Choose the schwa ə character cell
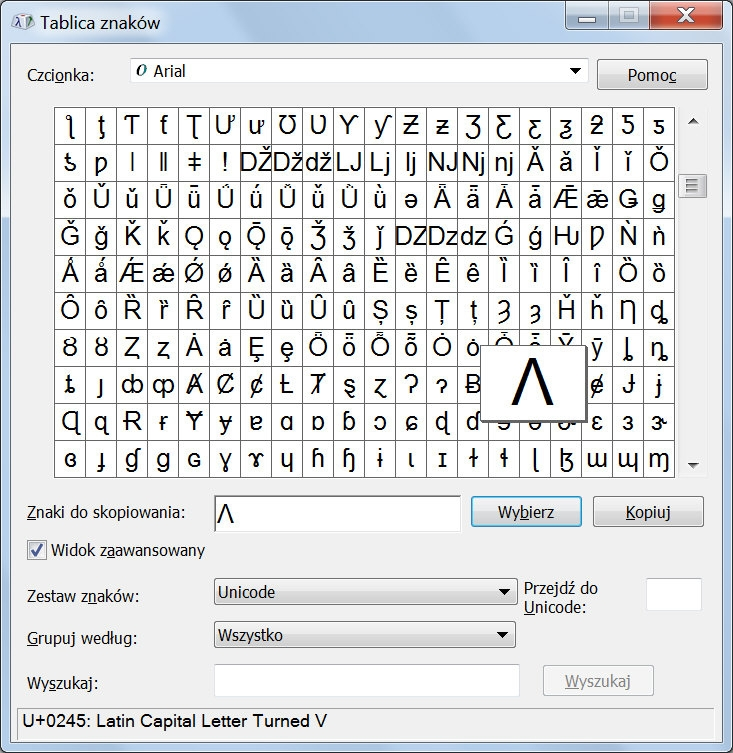Viewport: 733px width, 753px height. tap(411, 199)
